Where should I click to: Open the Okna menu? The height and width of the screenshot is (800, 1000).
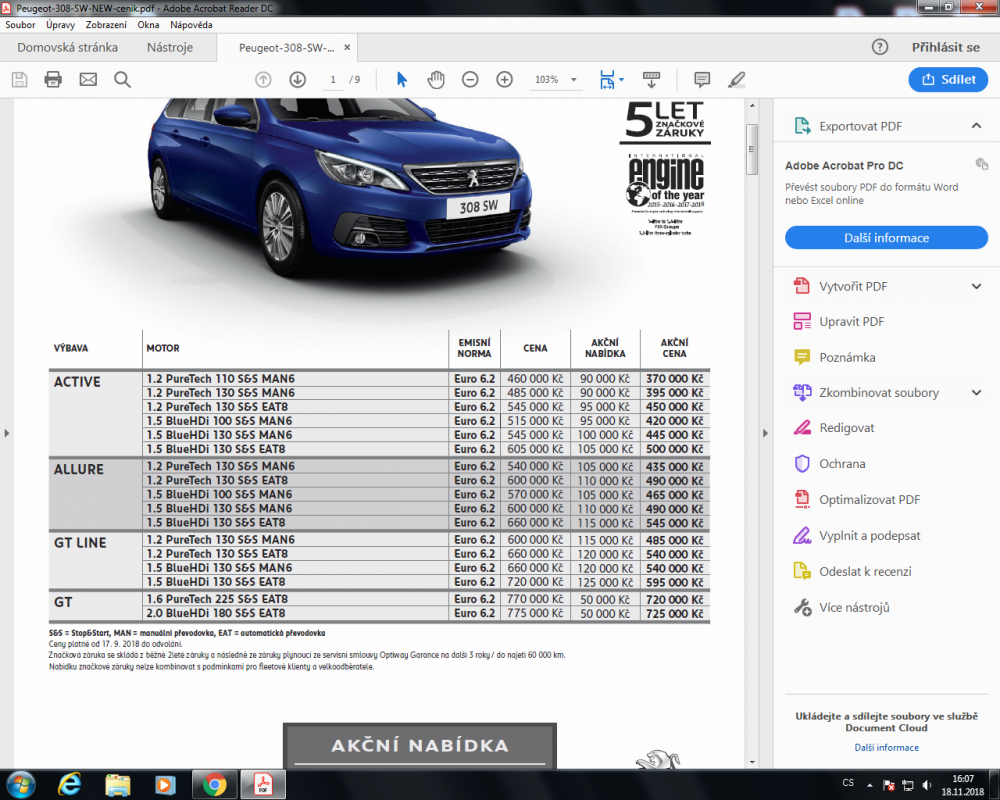point(148,25)
